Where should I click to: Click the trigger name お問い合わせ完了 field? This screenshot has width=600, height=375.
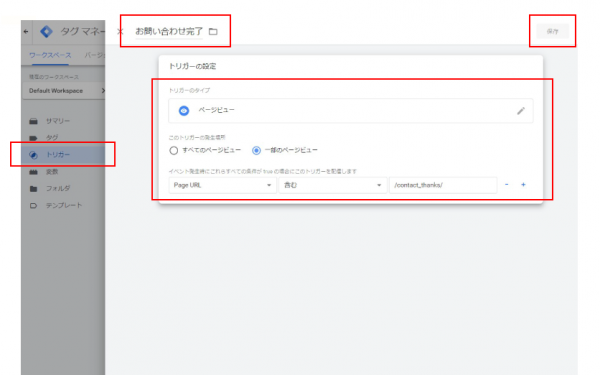click(169, 31)
